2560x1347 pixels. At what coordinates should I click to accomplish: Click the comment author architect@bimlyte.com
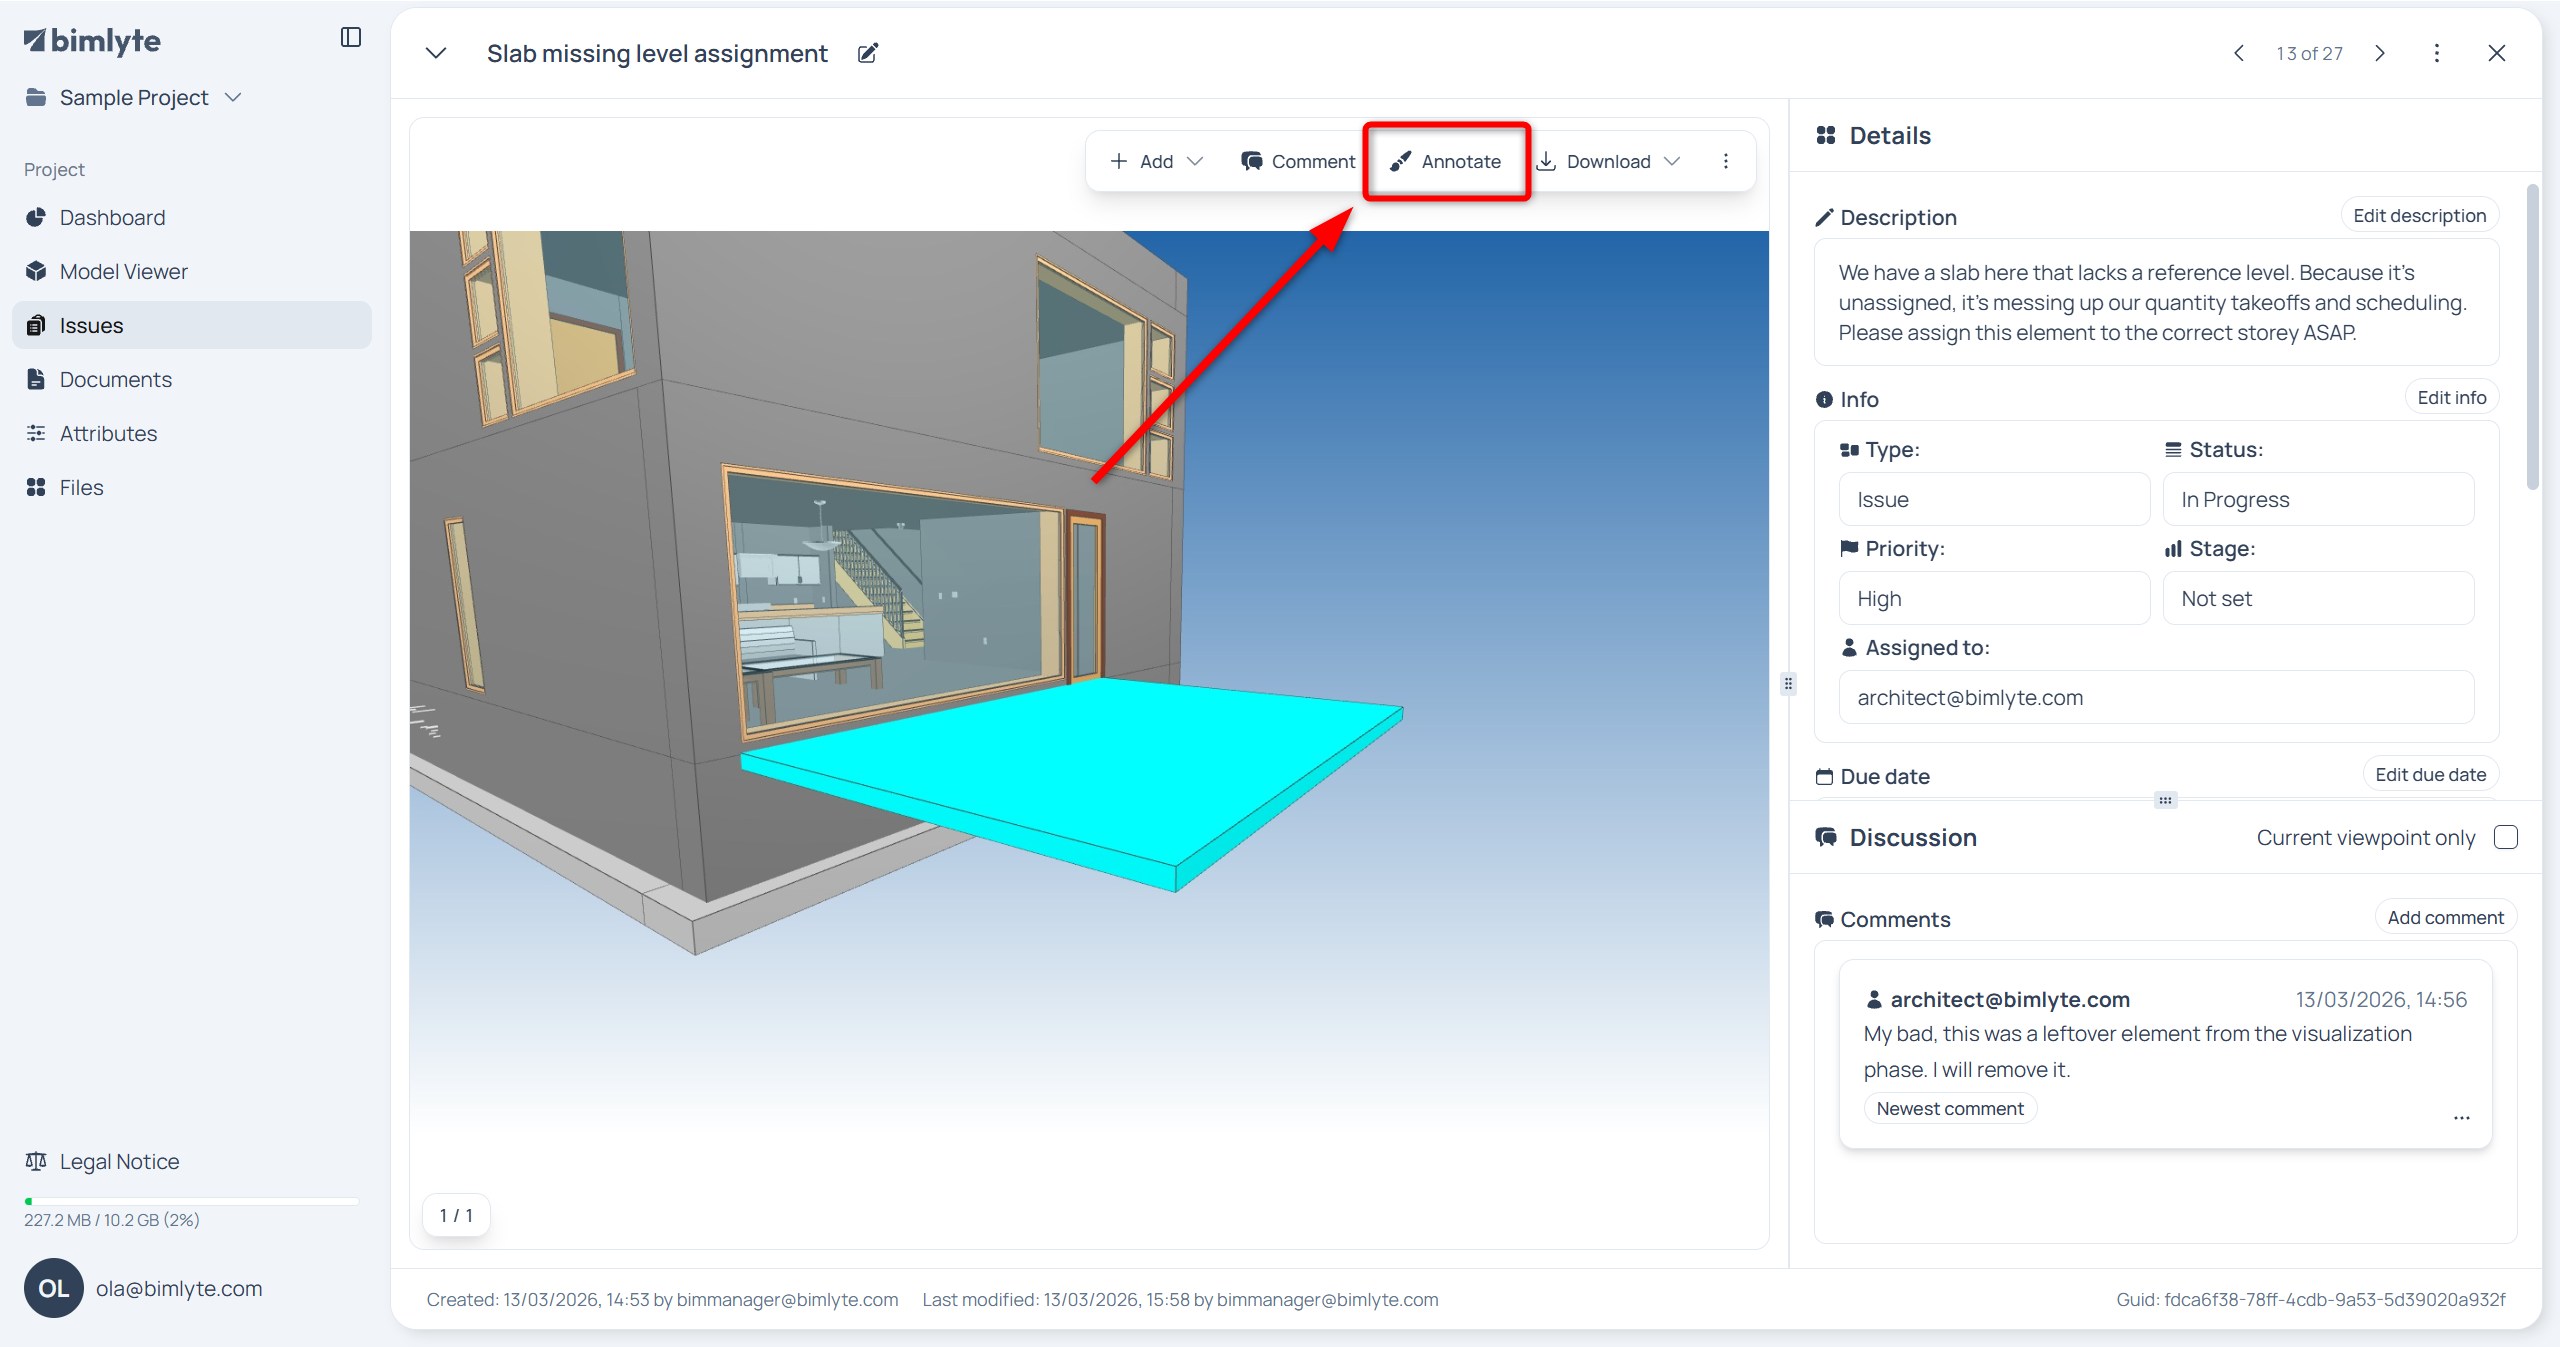tap(2010, 999)
